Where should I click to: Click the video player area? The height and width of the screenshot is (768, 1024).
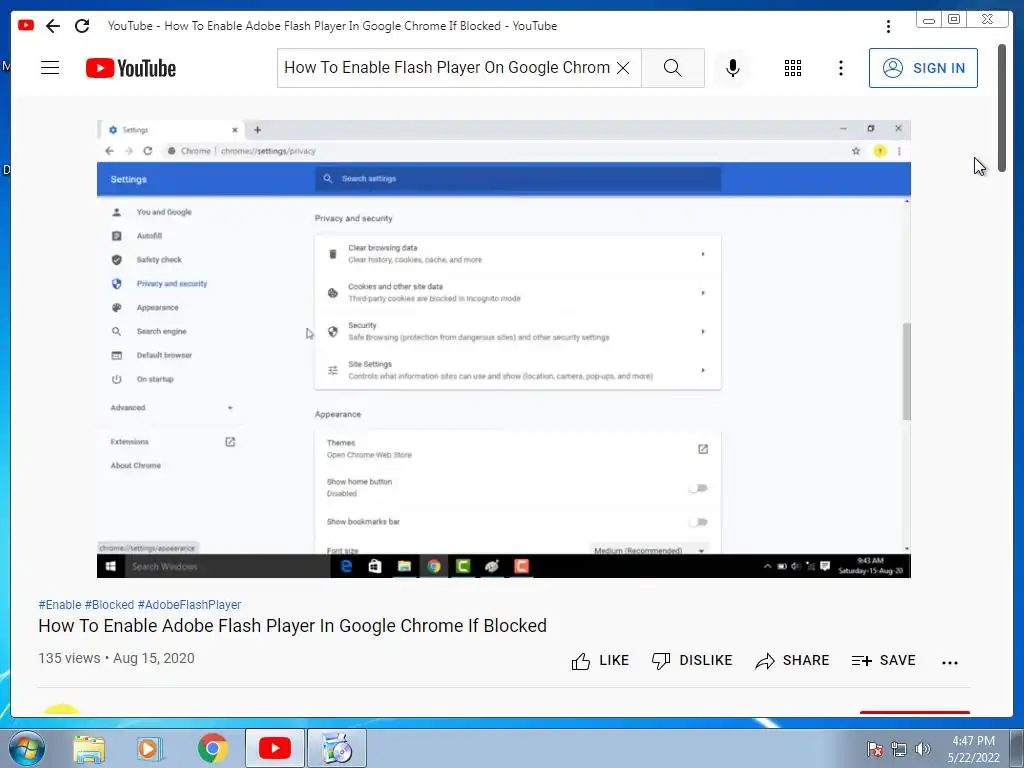click(x=504, y=349)
